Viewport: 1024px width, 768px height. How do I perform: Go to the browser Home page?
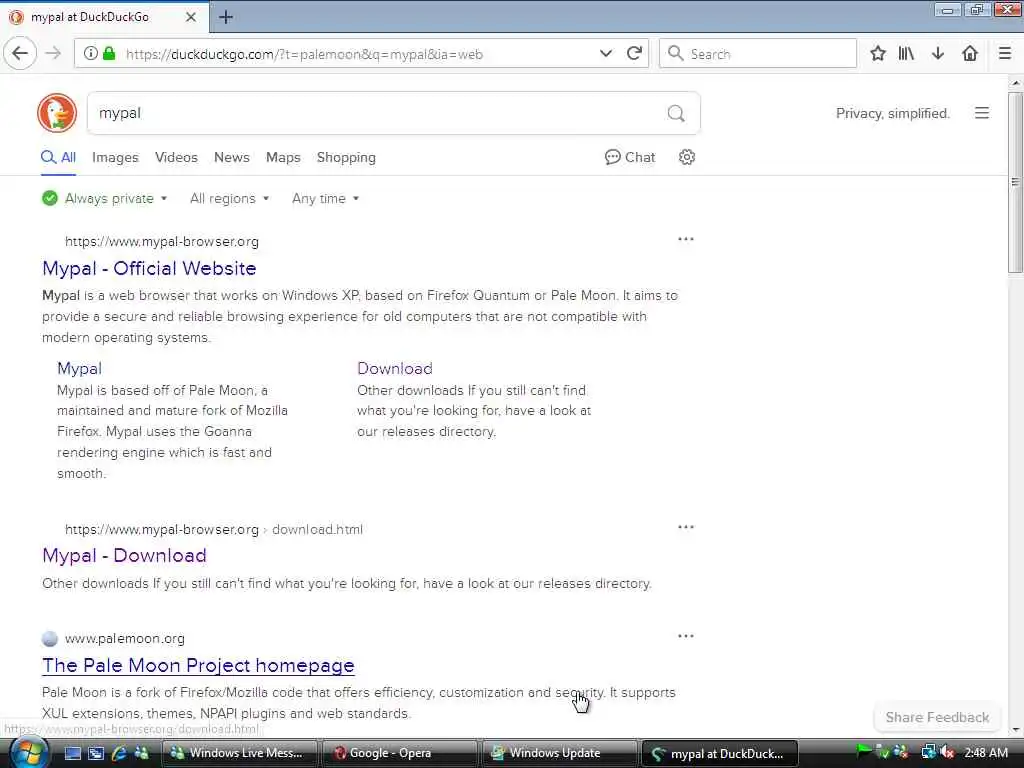click(x=970, y=54)
